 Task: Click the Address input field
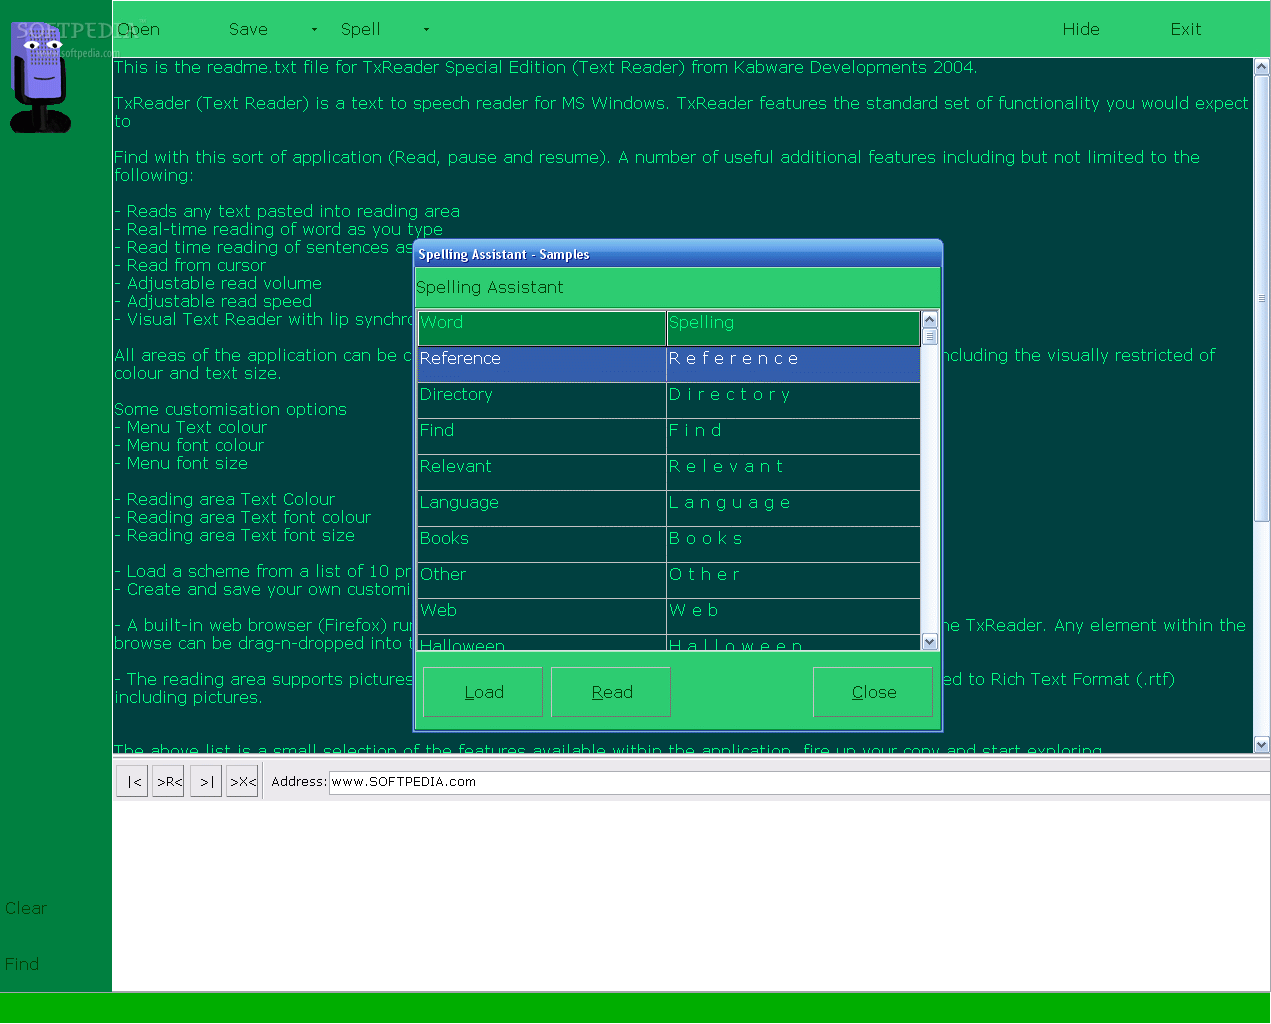click(799, 782)
